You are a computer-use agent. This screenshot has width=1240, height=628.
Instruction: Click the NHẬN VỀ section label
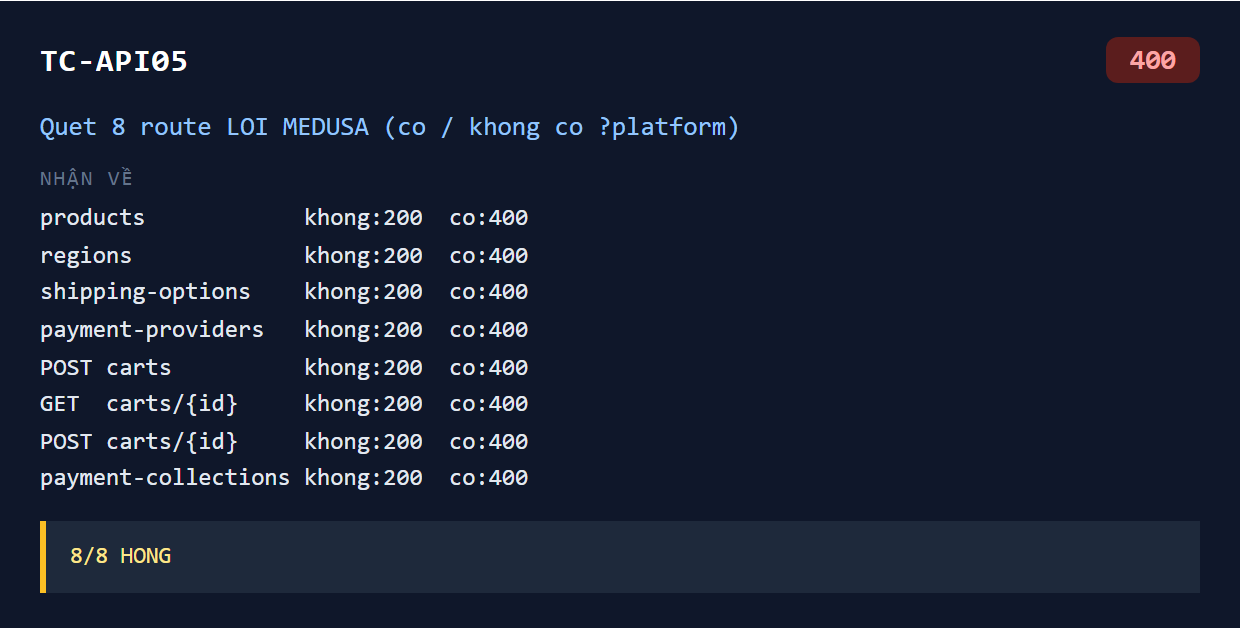pyautogui.click(x=86, y=179)
